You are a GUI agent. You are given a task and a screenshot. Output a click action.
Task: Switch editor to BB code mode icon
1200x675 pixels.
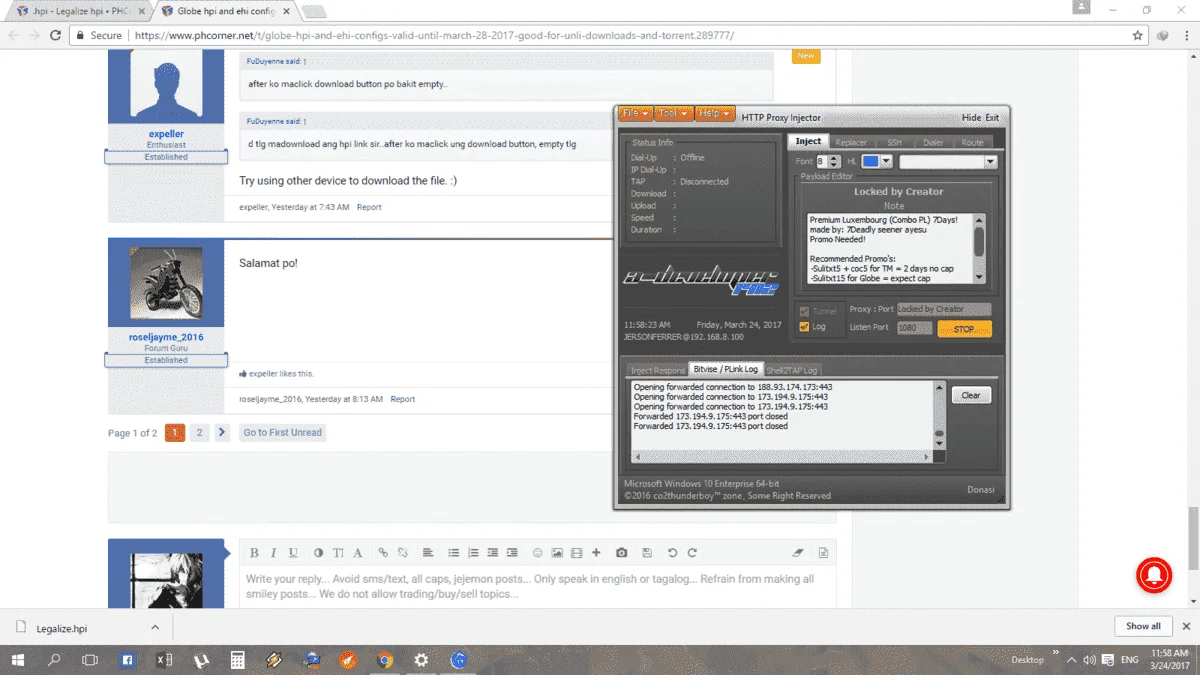(823, 553)
